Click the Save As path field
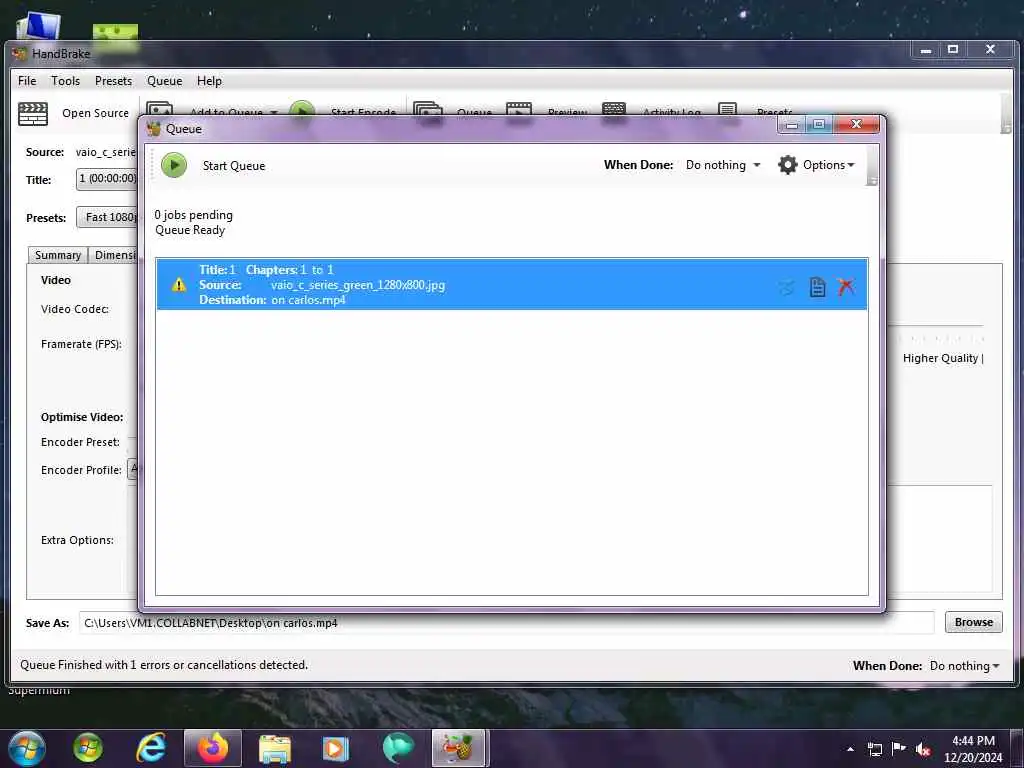 pyautogui.click(x=506, y=623)
